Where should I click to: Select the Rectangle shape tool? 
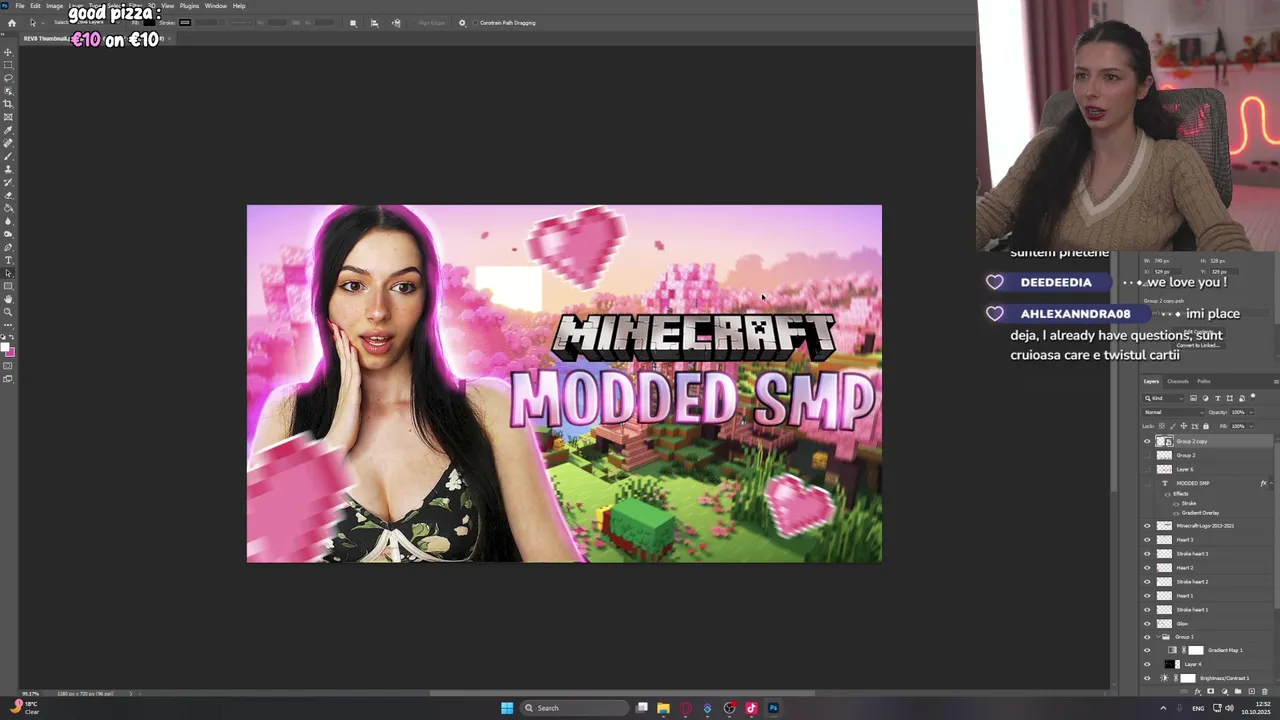(x=8, y=286)
